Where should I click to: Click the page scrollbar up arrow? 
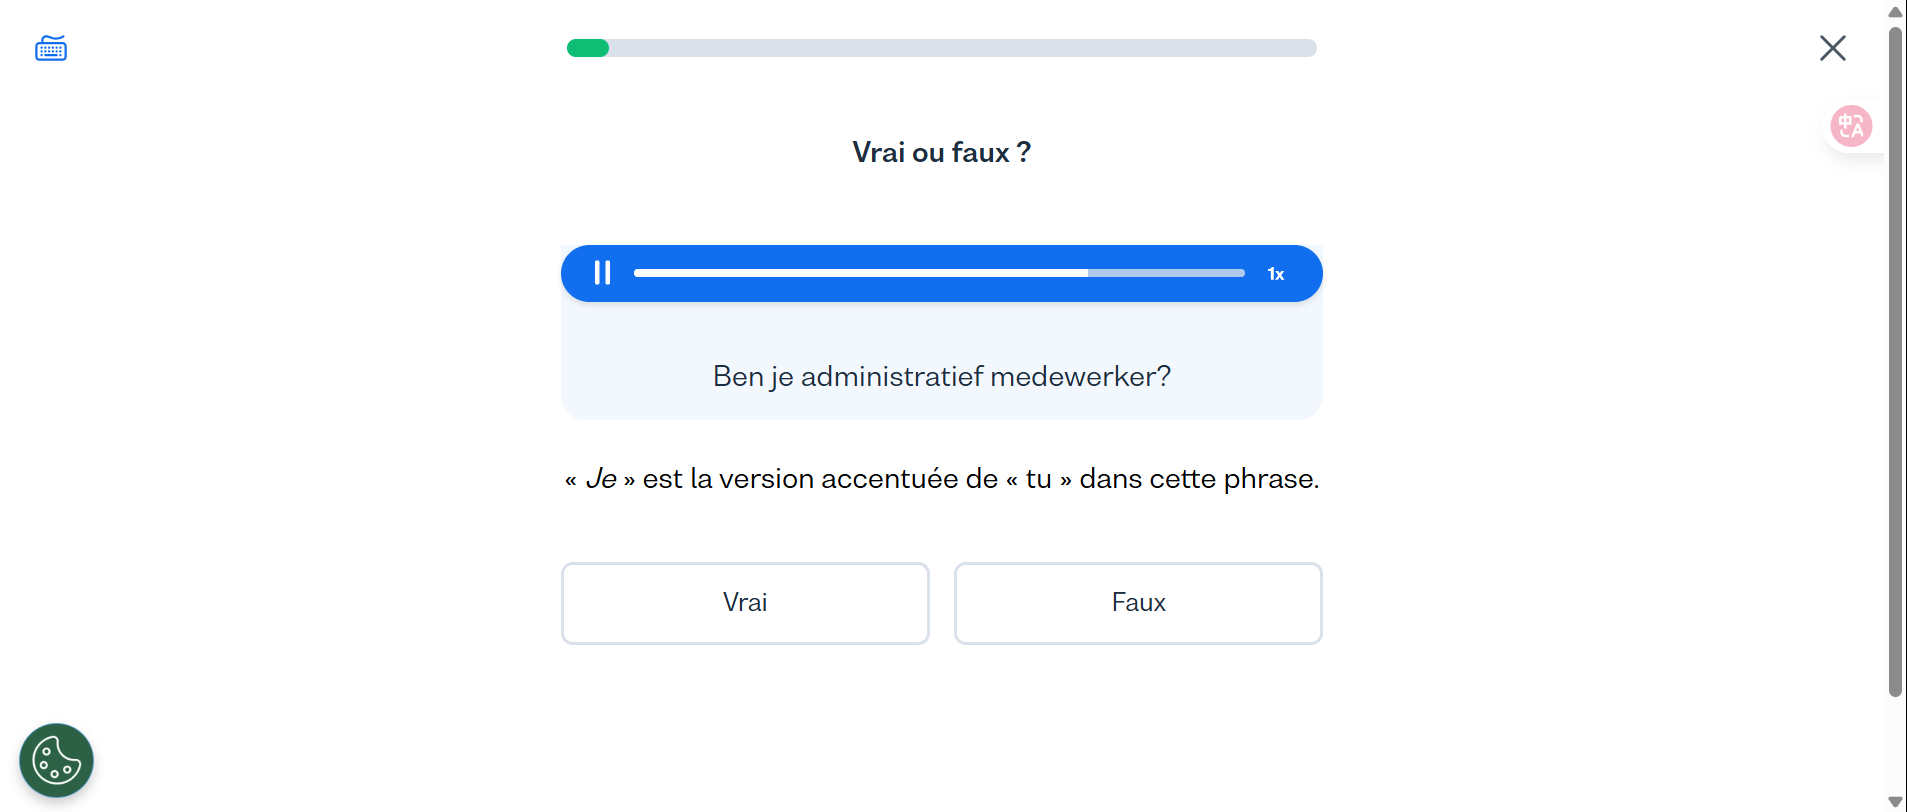click(1895, 12)
